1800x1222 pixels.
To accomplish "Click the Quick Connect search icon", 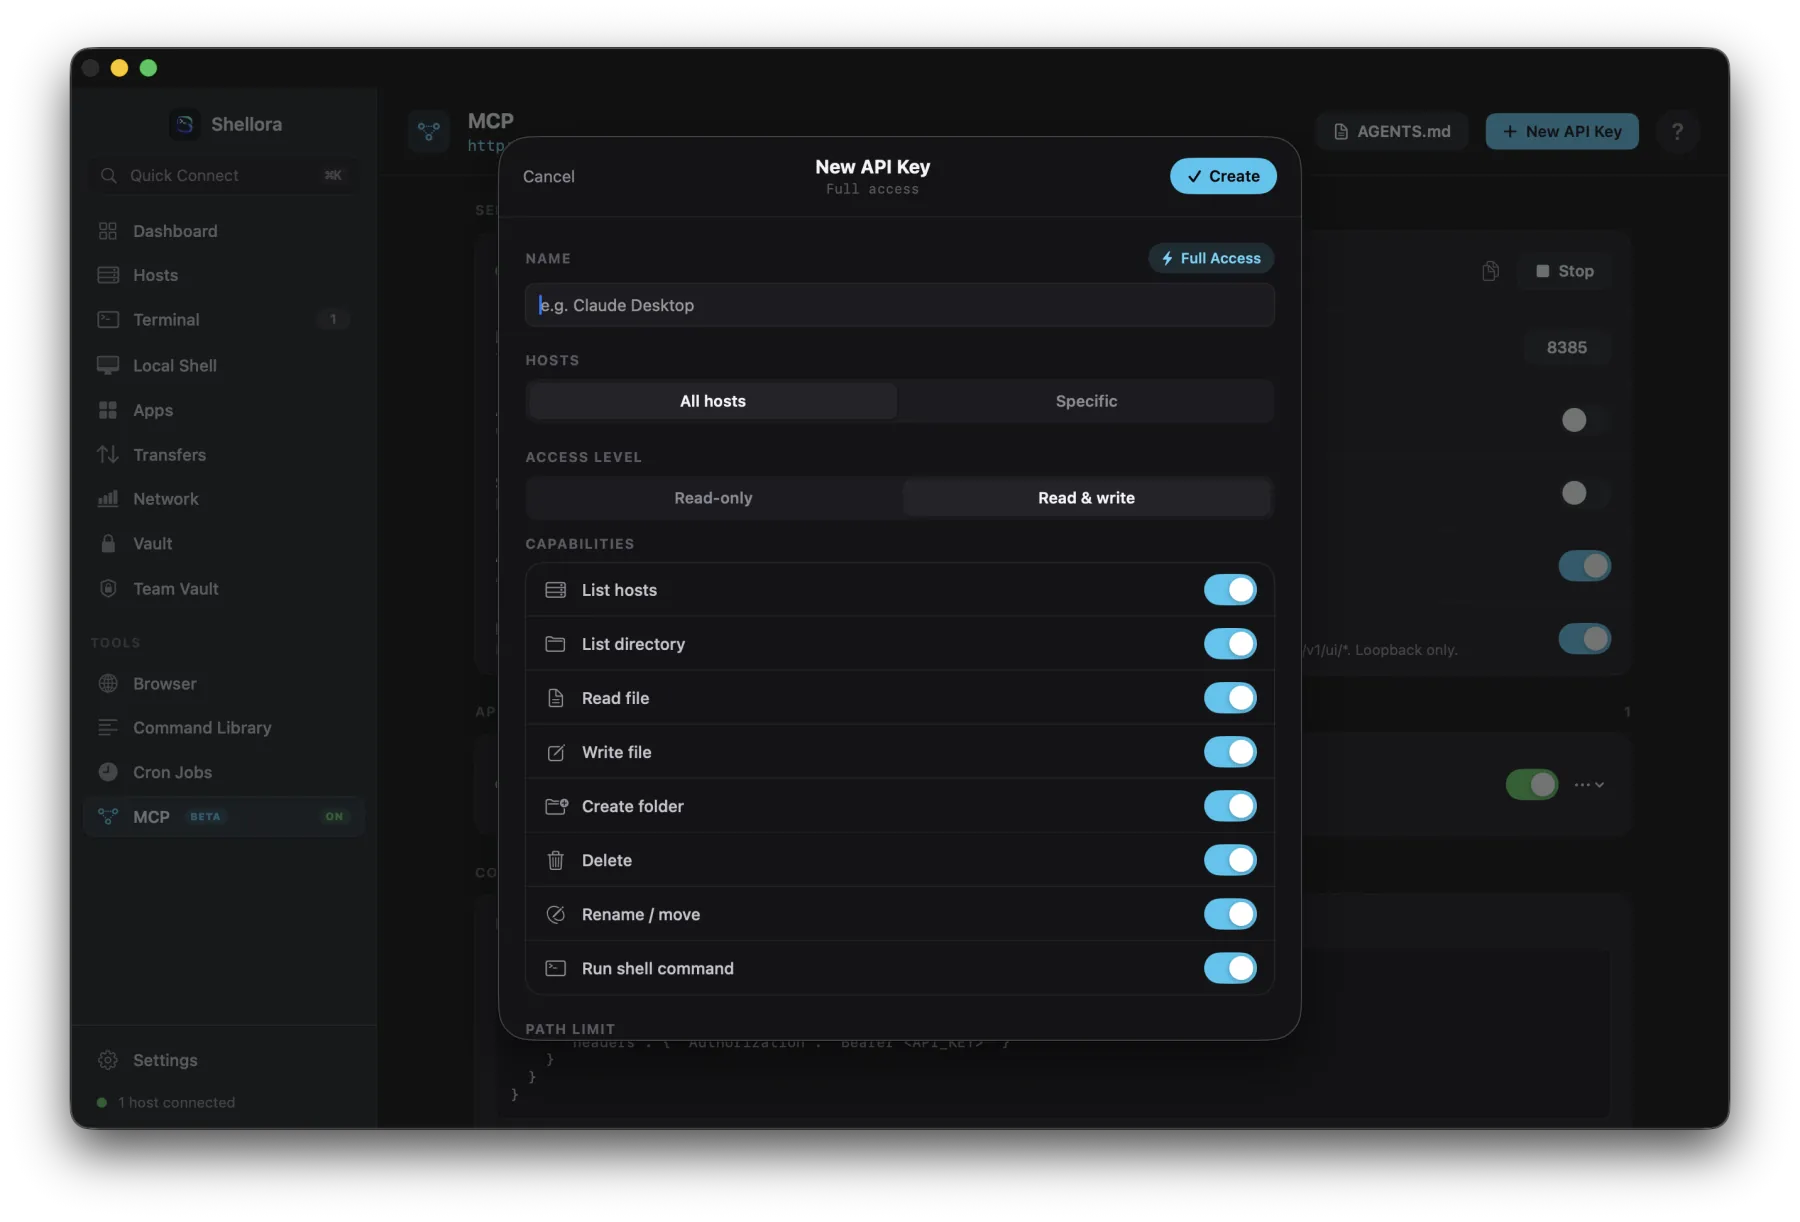I will pyautogui.click(x=109, y=176).
